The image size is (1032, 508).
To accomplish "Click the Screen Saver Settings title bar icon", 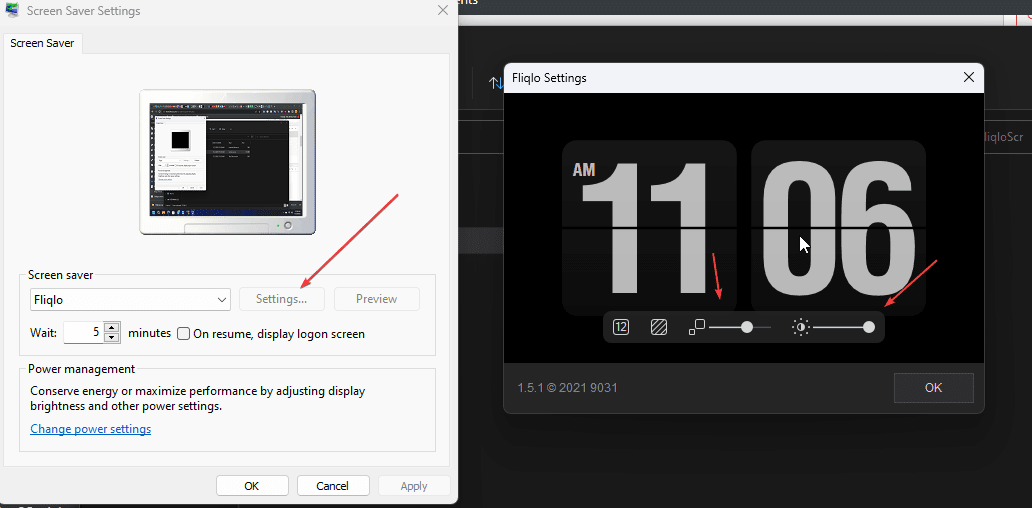I will coord(12,11).
